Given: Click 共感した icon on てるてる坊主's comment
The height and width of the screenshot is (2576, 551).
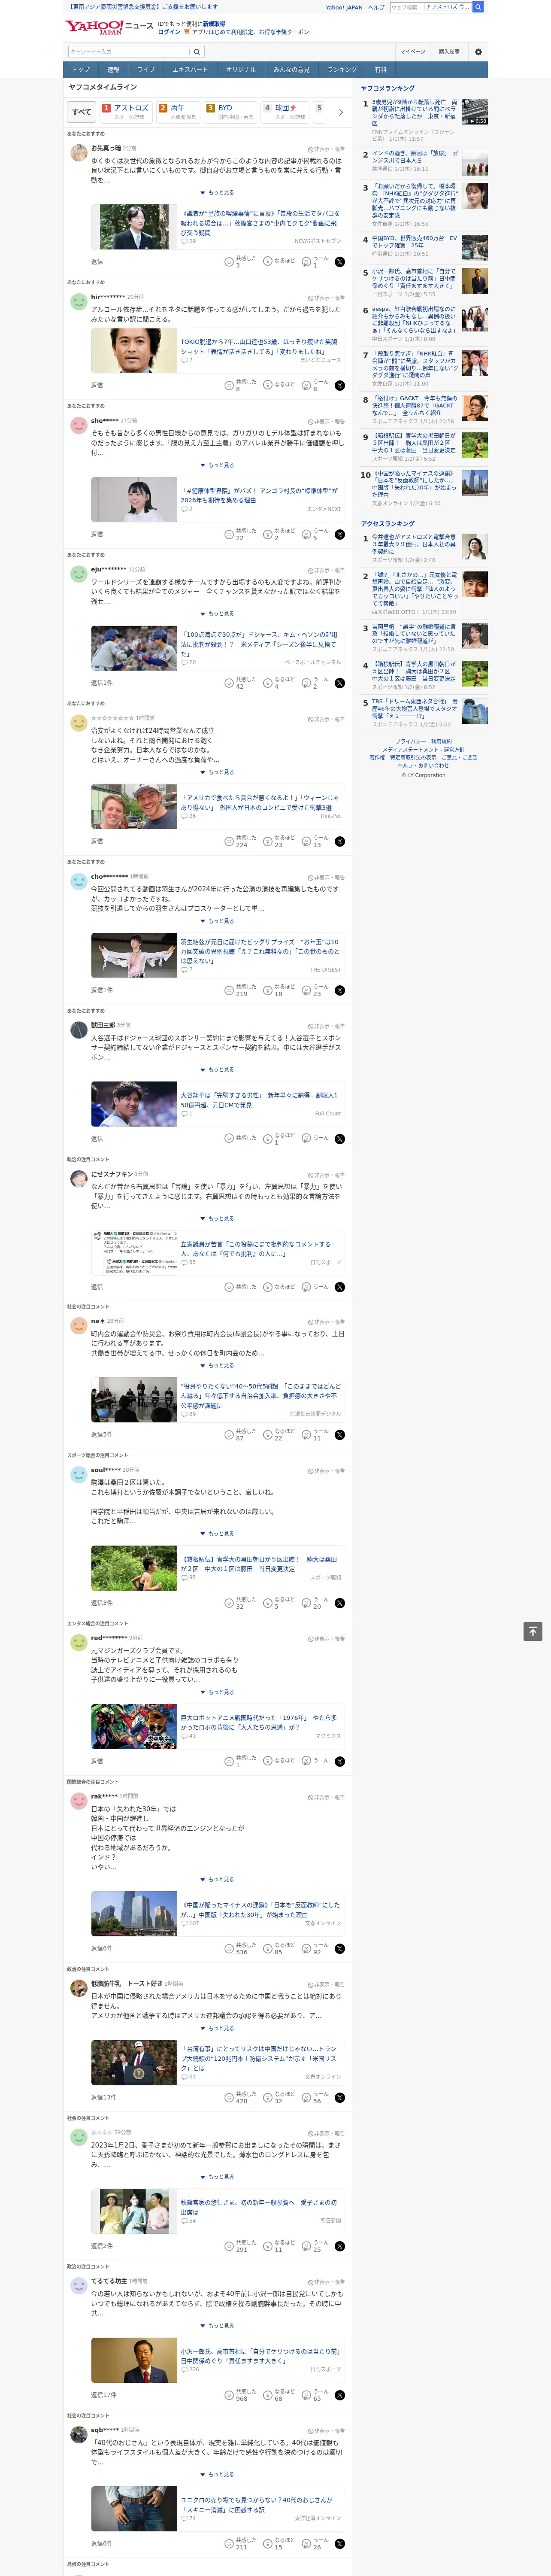Looking at the screenshot, I should point(229,2395).
